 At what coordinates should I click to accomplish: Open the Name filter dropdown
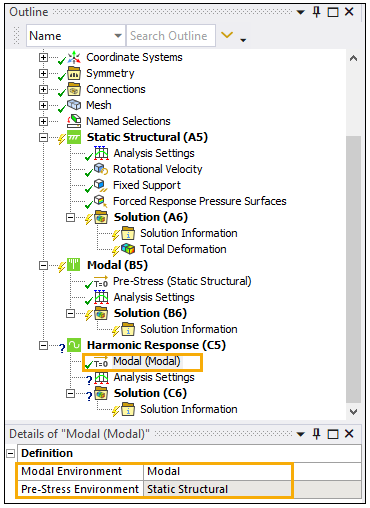(x=118, y=36)
